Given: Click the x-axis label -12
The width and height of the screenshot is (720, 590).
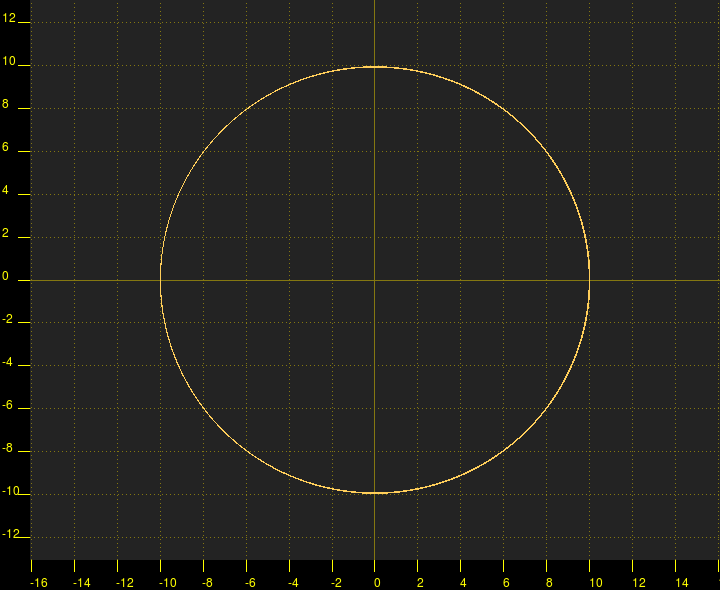Looking at the screenshot, I should point(124,583).
